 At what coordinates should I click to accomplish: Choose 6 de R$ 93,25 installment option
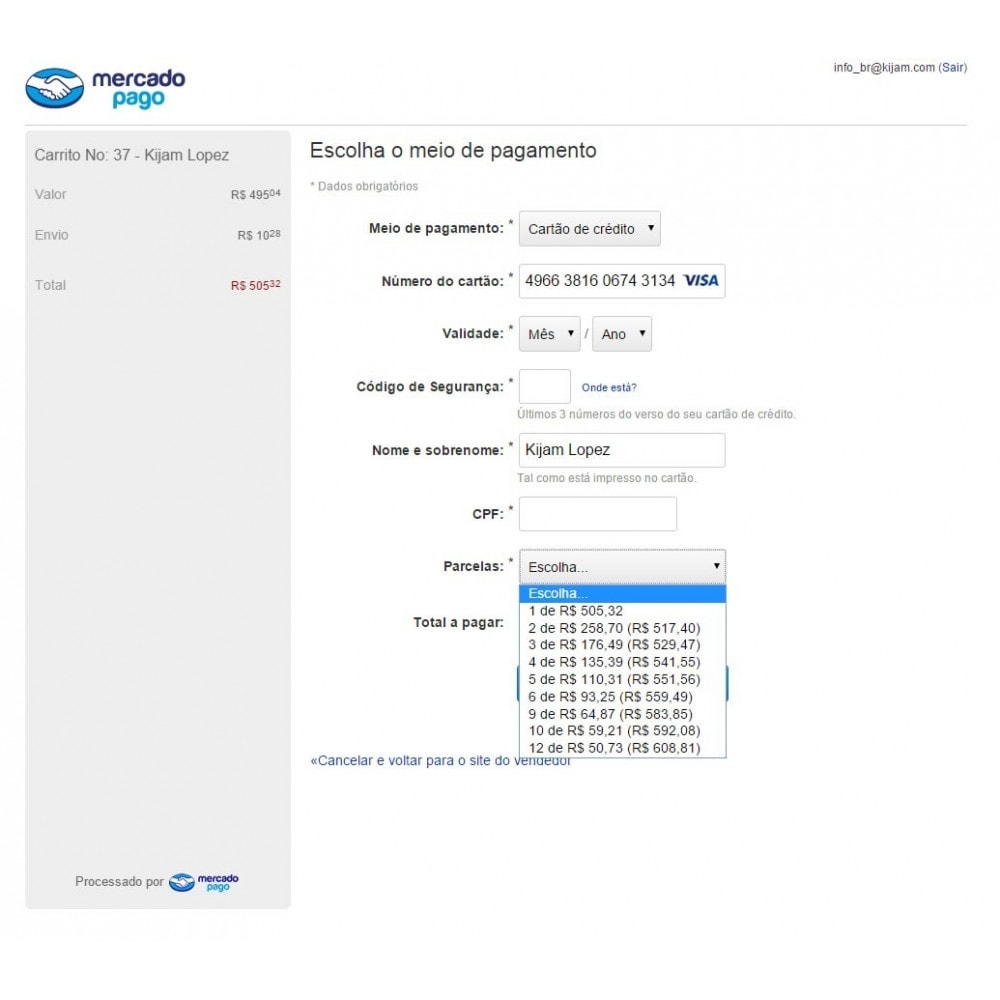point(622,696)
